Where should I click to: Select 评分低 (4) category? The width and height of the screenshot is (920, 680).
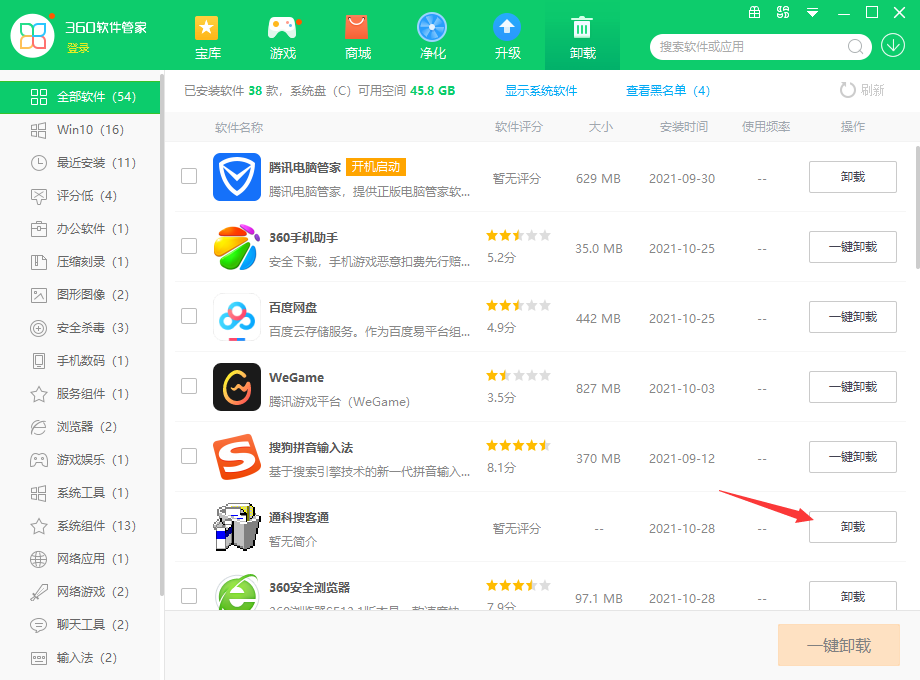pyautogui.click(x=80, y=195)
